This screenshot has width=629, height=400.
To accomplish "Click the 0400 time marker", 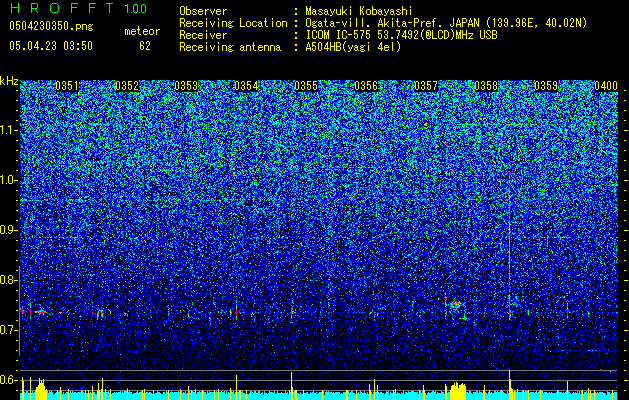I will pos(606,86).
